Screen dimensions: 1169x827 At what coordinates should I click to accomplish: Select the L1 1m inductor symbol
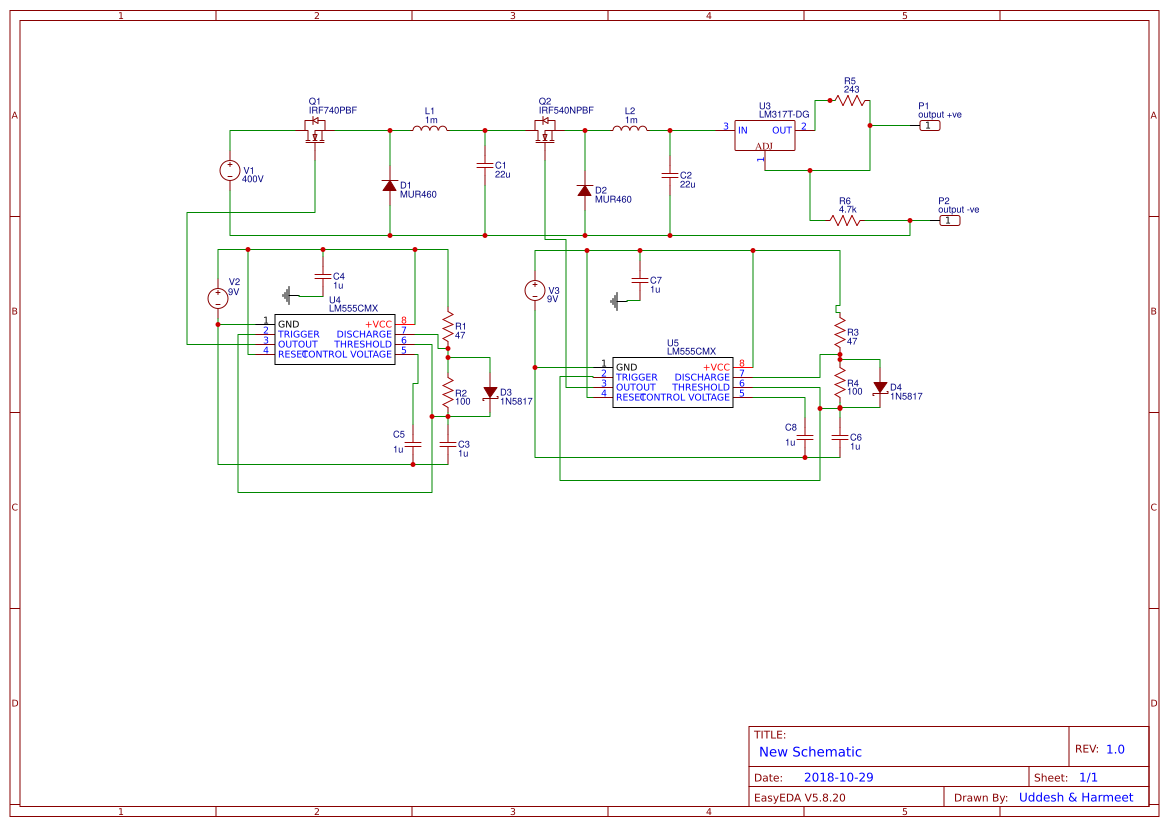coord(430,129)
